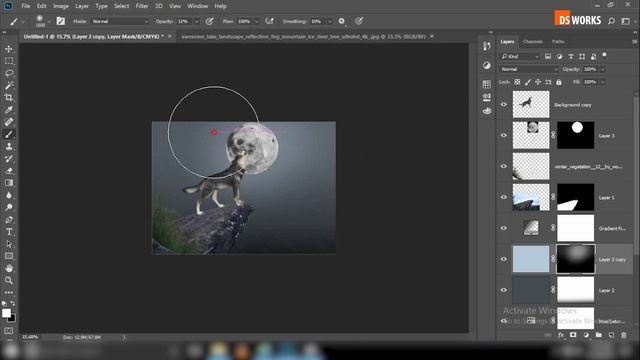Screen dimensions: 640x360
Task: Open the File menu
Action: coord(26,6)
